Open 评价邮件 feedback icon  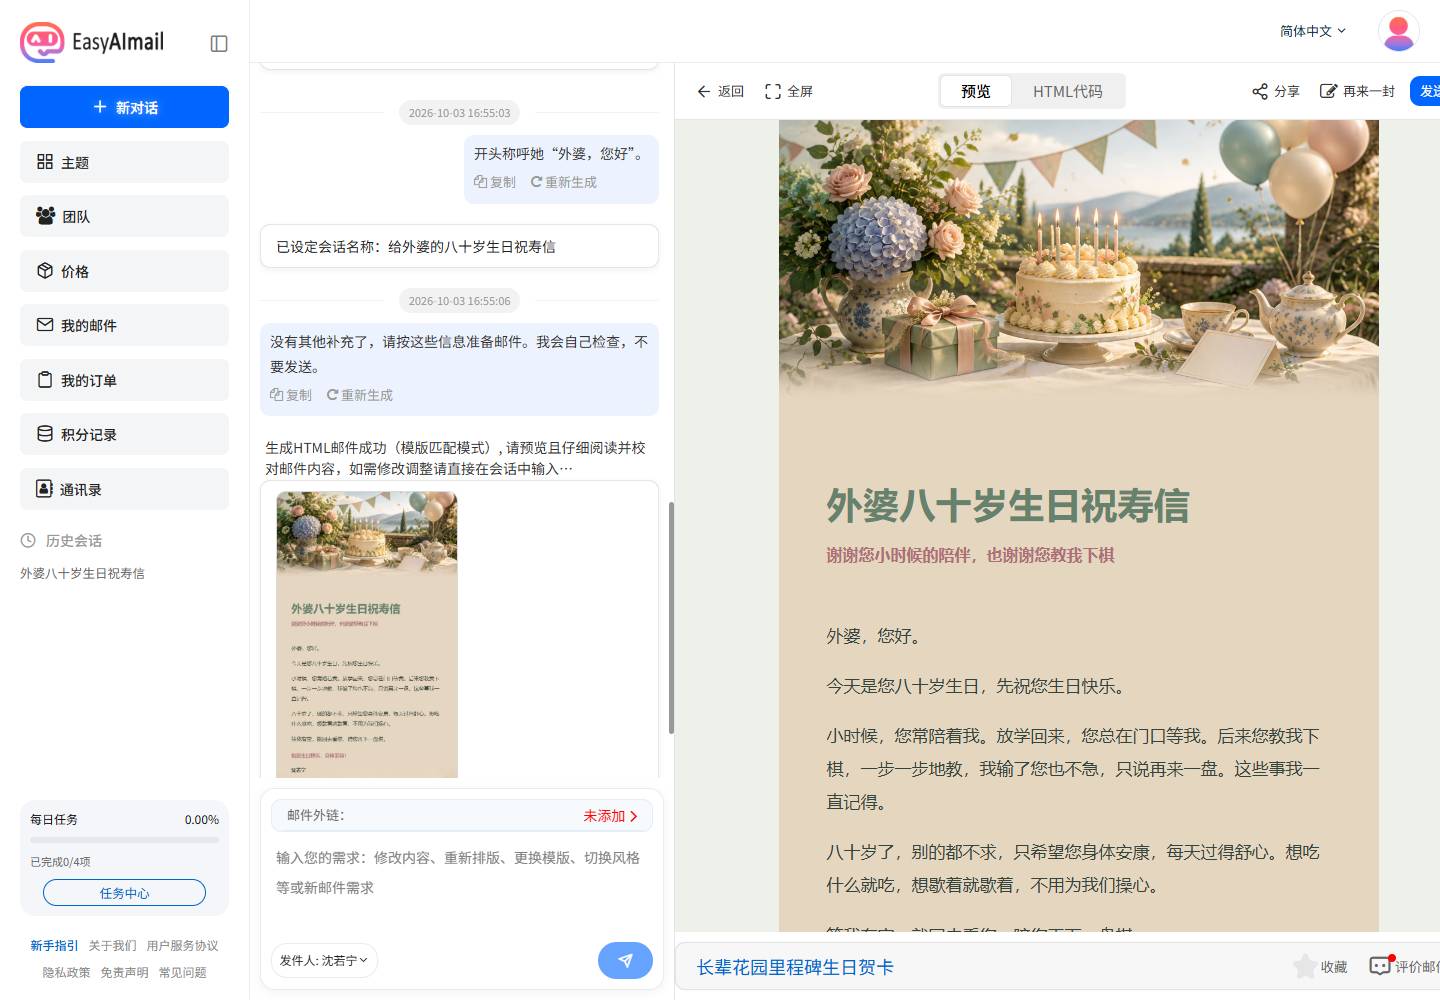[x=1380, y=966]
